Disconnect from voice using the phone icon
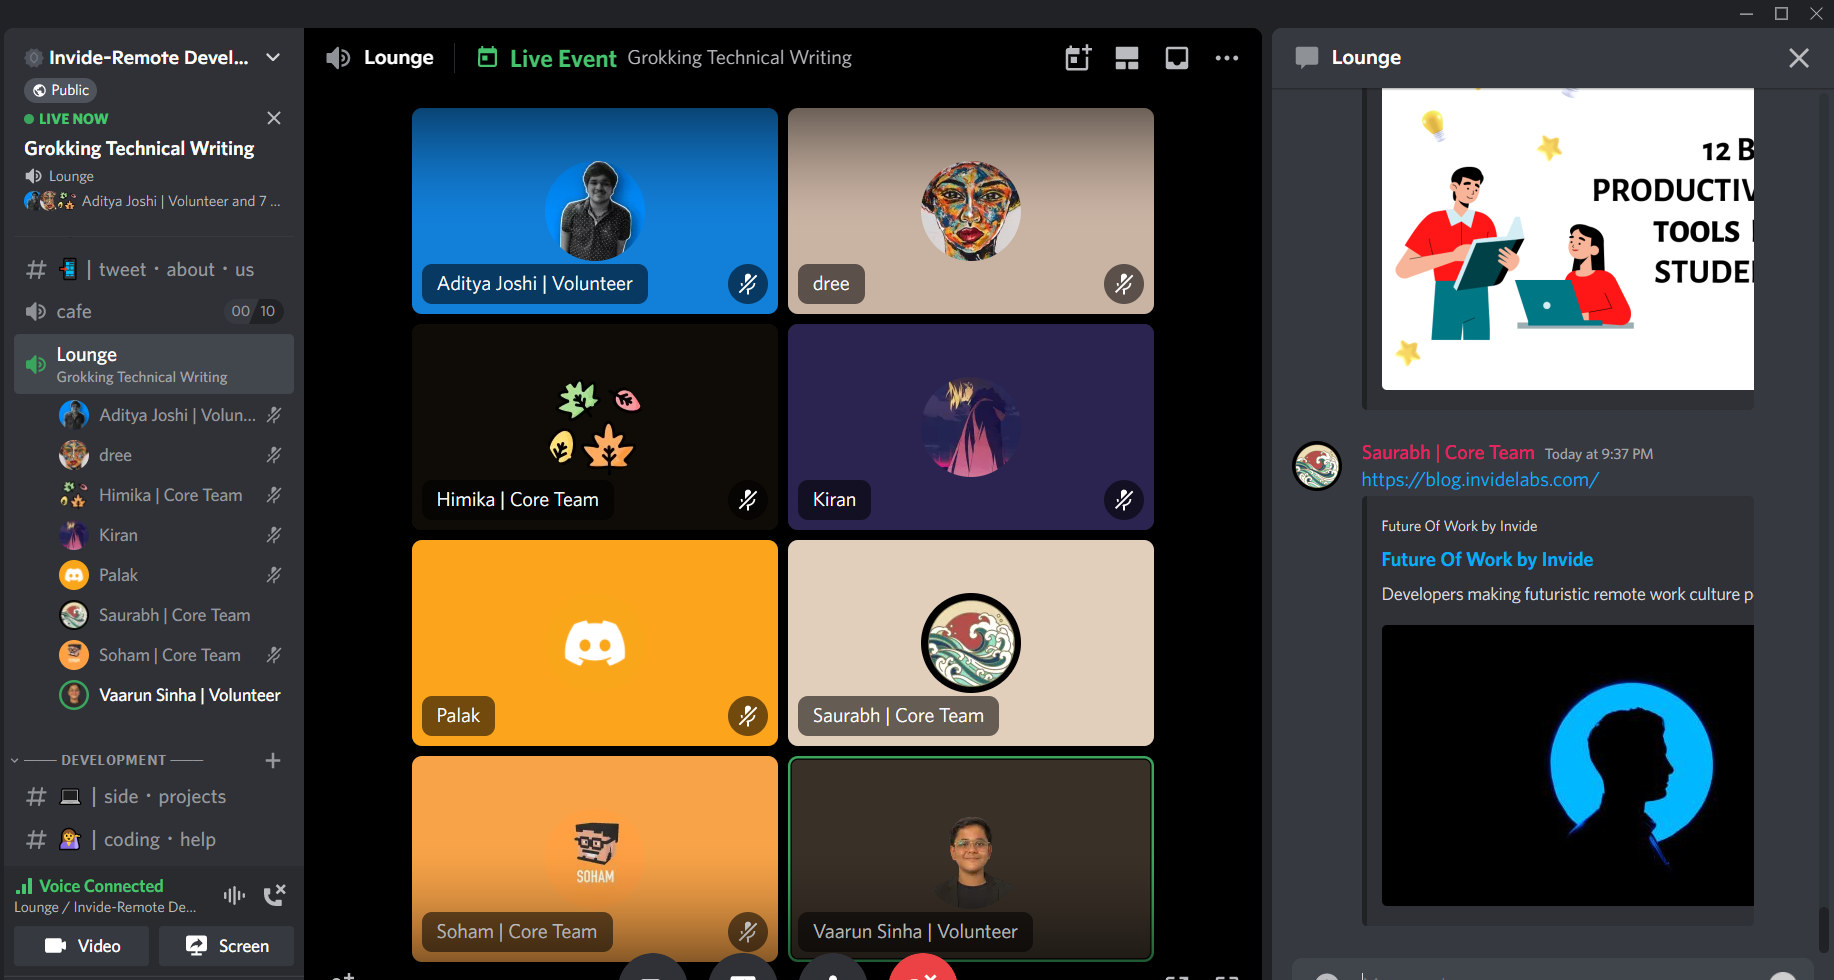 274,895
